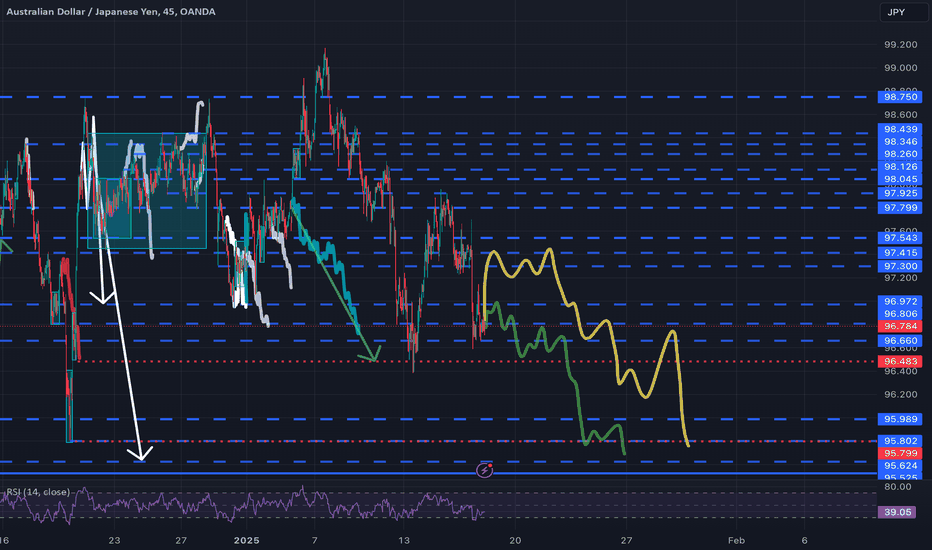Viewport: 932px width, 550px height.
Task: Select the 98.750 price level label
Action: (900, 97)
